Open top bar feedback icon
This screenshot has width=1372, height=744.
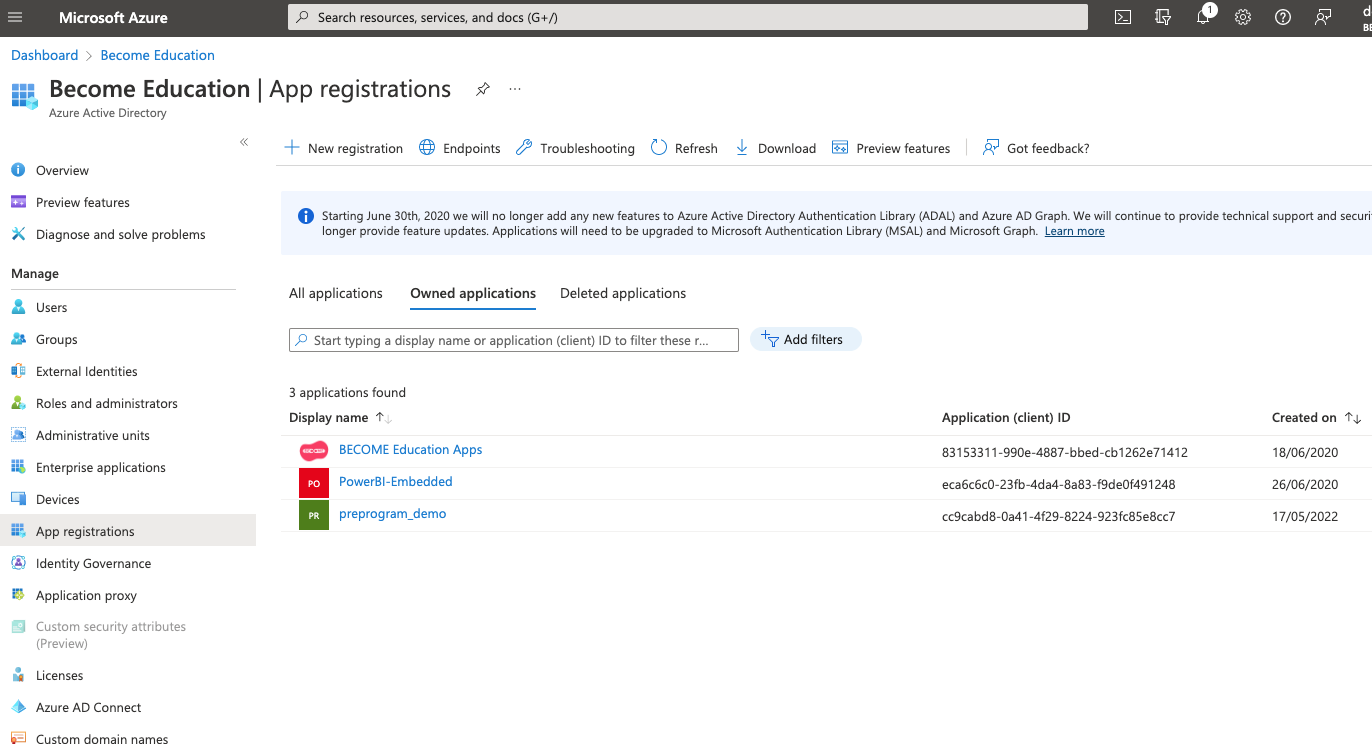pyautogui.click(x=1323, y=17)
